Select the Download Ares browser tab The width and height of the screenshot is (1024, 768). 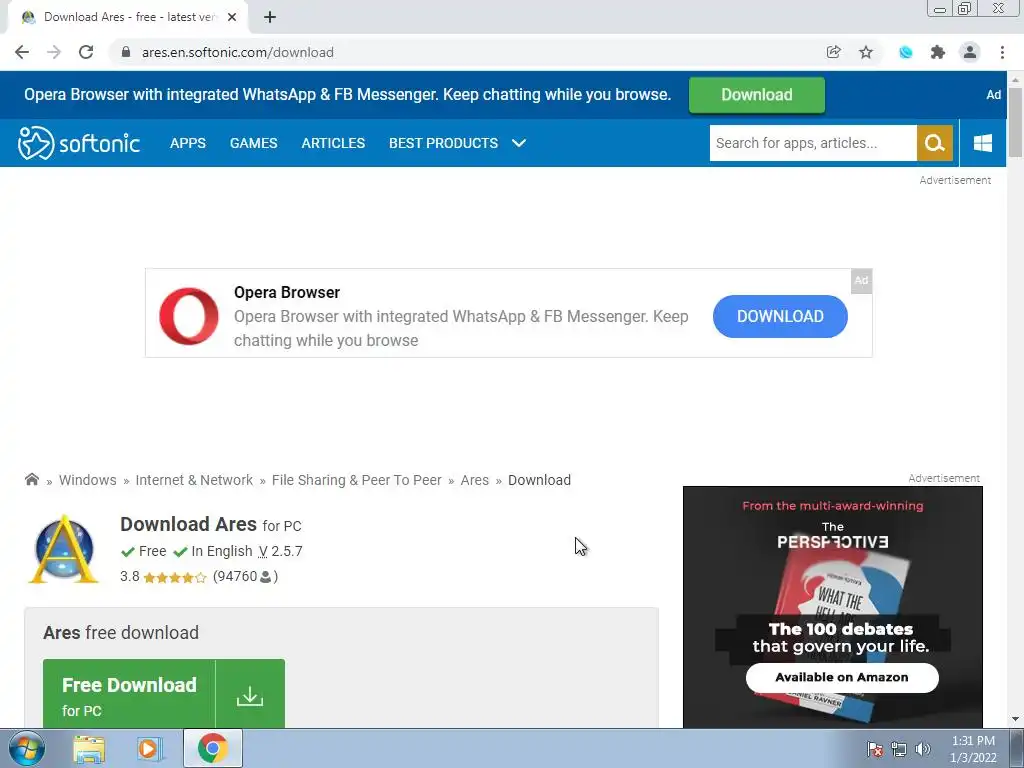127,17
